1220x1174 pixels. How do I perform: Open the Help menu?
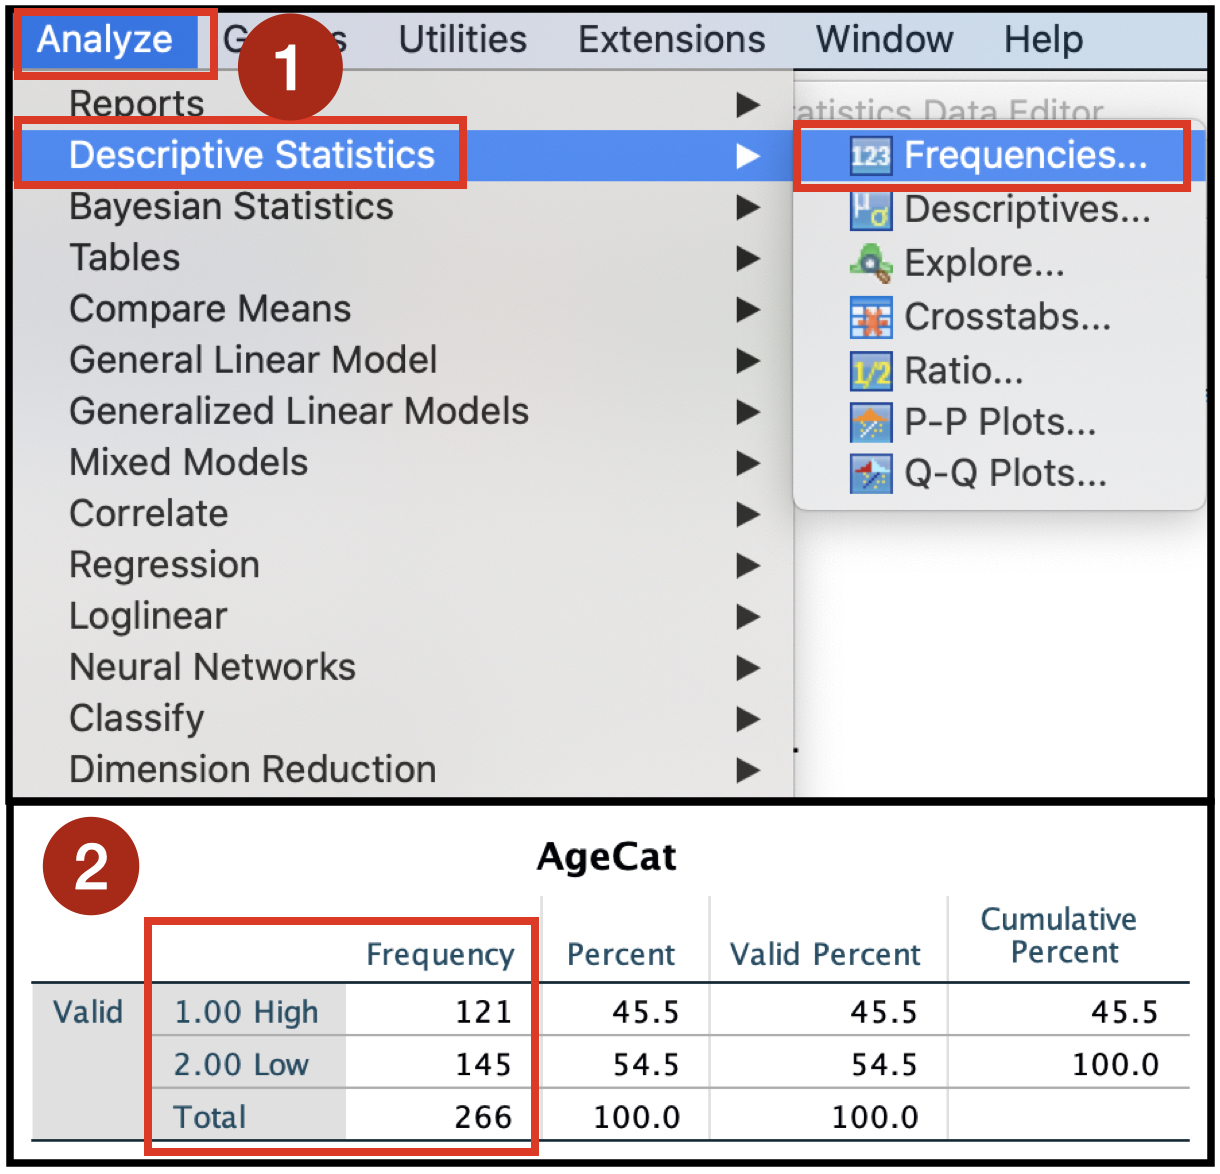pos(1043,38)
